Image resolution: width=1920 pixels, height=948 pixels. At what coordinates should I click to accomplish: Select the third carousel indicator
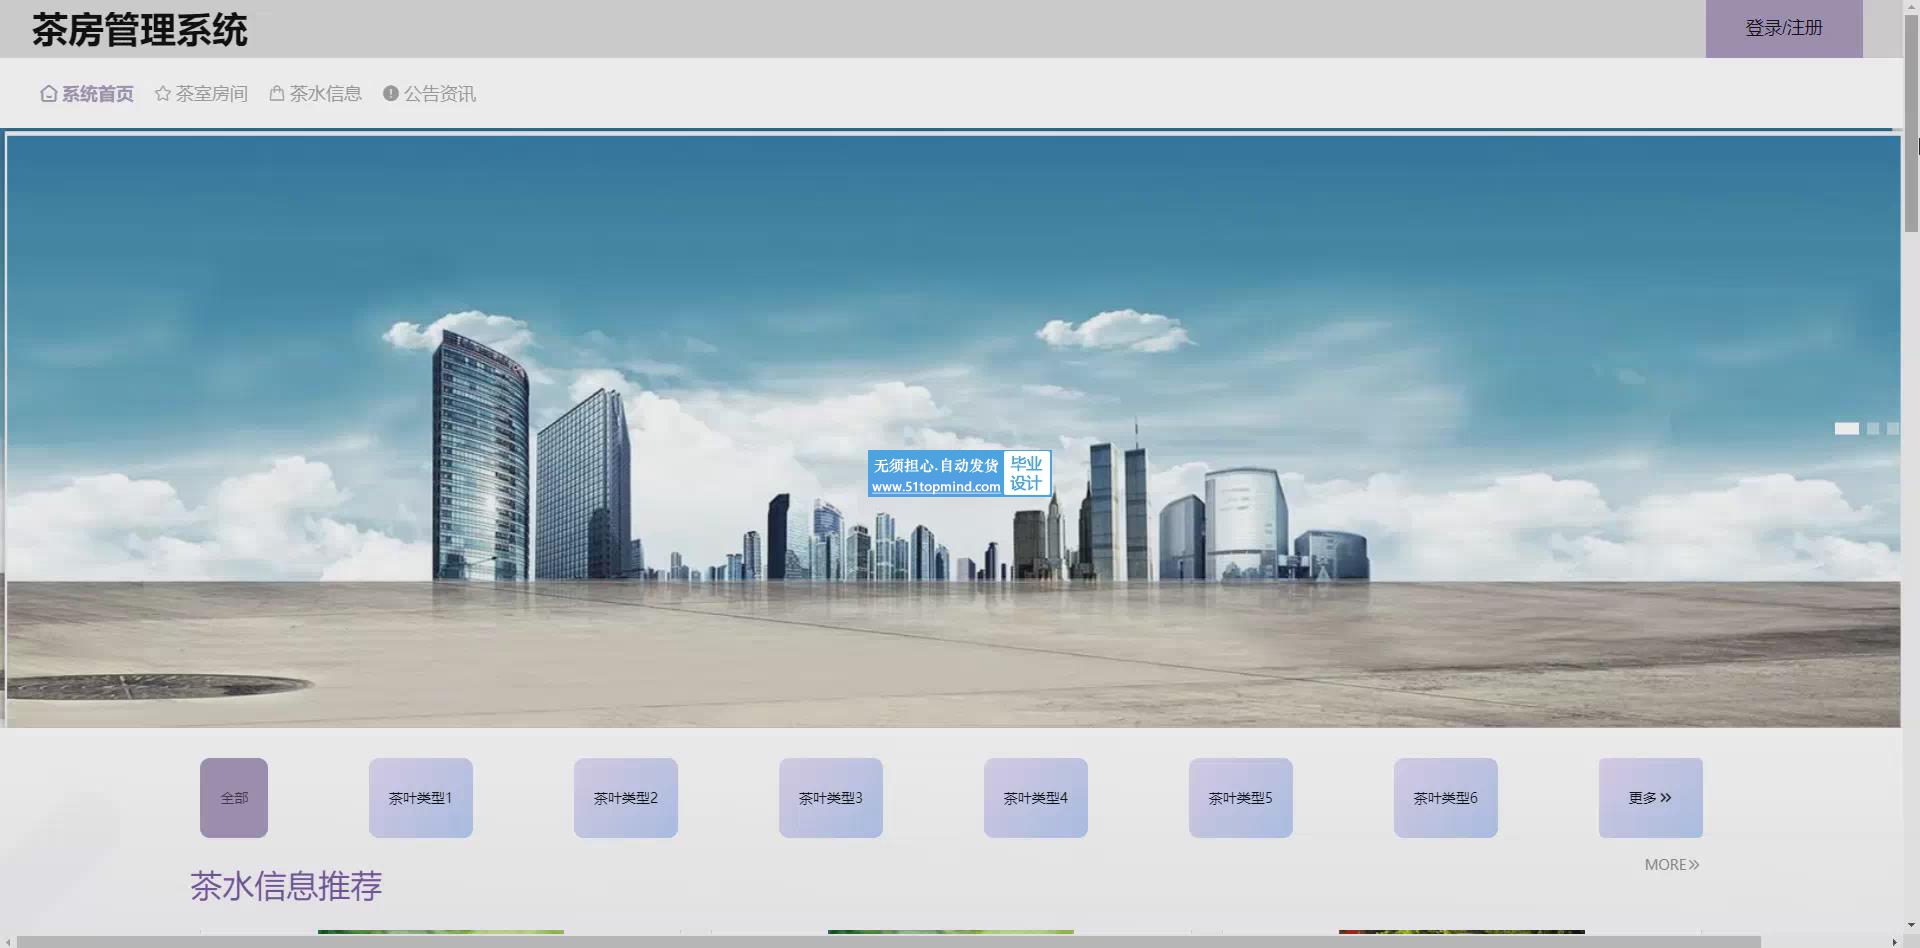(1893, 428)
